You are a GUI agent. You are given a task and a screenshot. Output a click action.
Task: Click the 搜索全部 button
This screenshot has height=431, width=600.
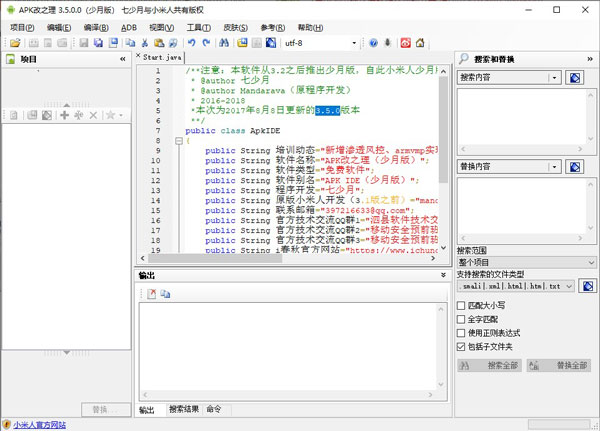click(x=489, y=366)
